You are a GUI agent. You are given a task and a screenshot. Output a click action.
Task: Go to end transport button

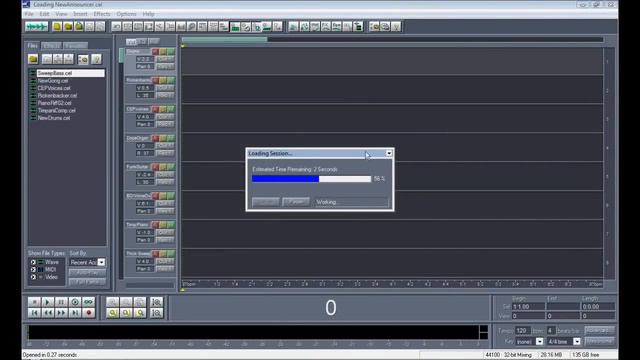(x=75, y=313)
